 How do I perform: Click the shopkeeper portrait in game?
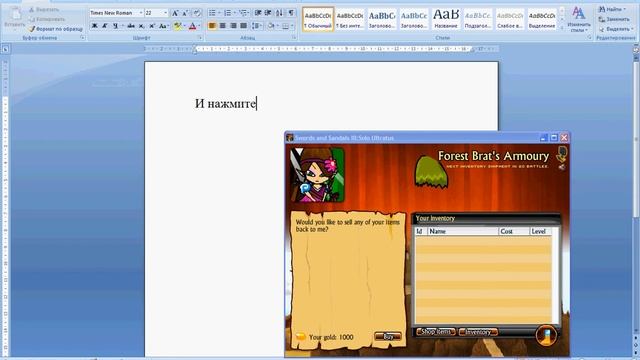pos(317,175)
